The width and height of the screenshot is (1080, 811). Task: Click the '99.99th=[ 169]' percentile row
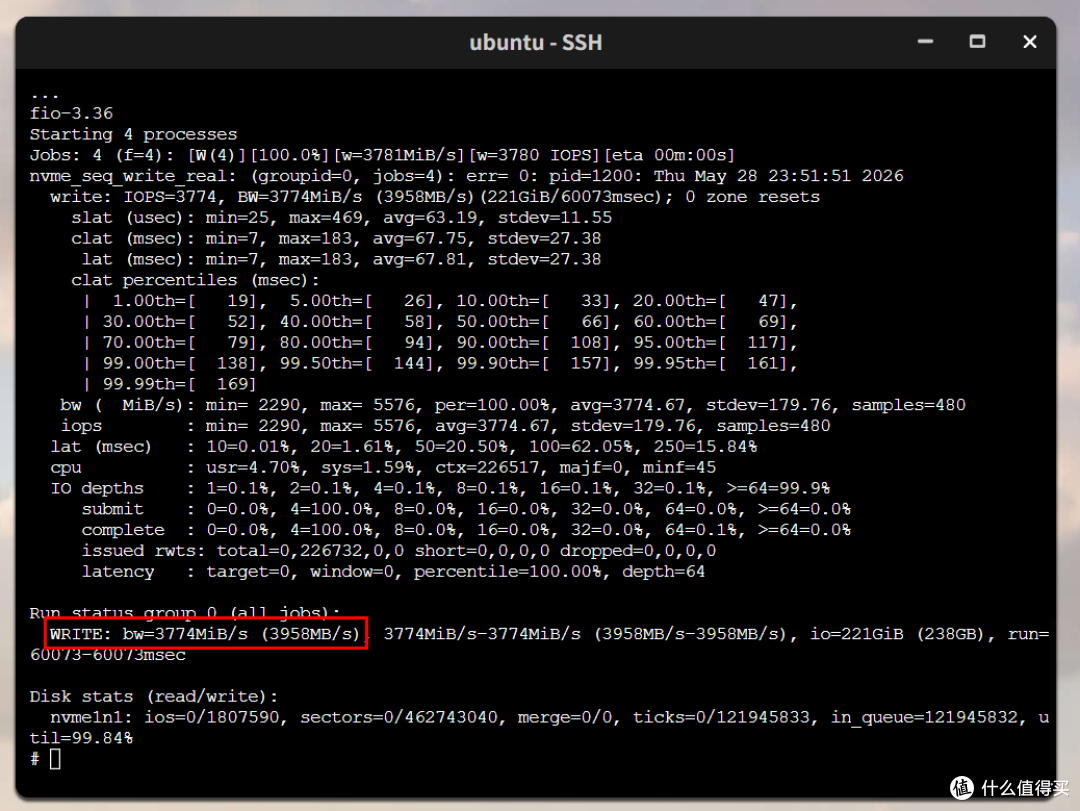coord(169,384)
